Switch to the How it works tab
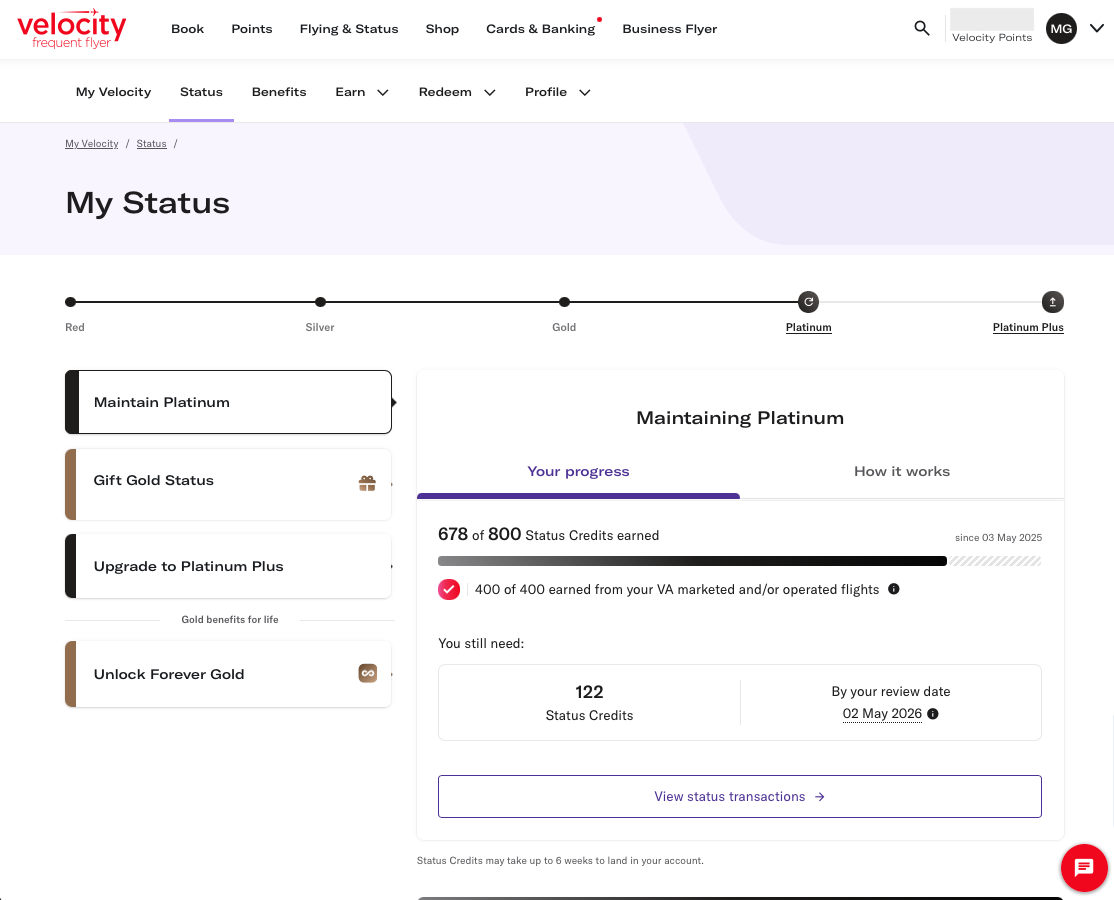1114x900 pixels. (902, 472)
